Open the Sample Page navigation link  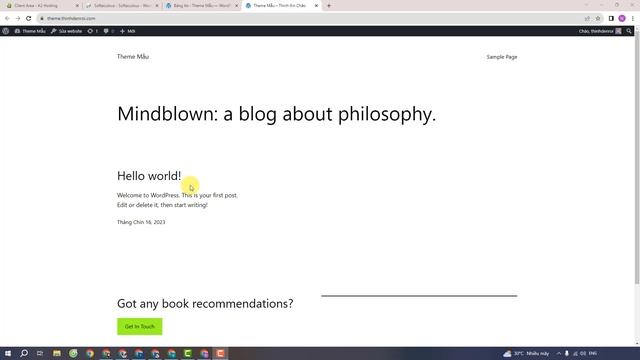click(x=502, y=57)
